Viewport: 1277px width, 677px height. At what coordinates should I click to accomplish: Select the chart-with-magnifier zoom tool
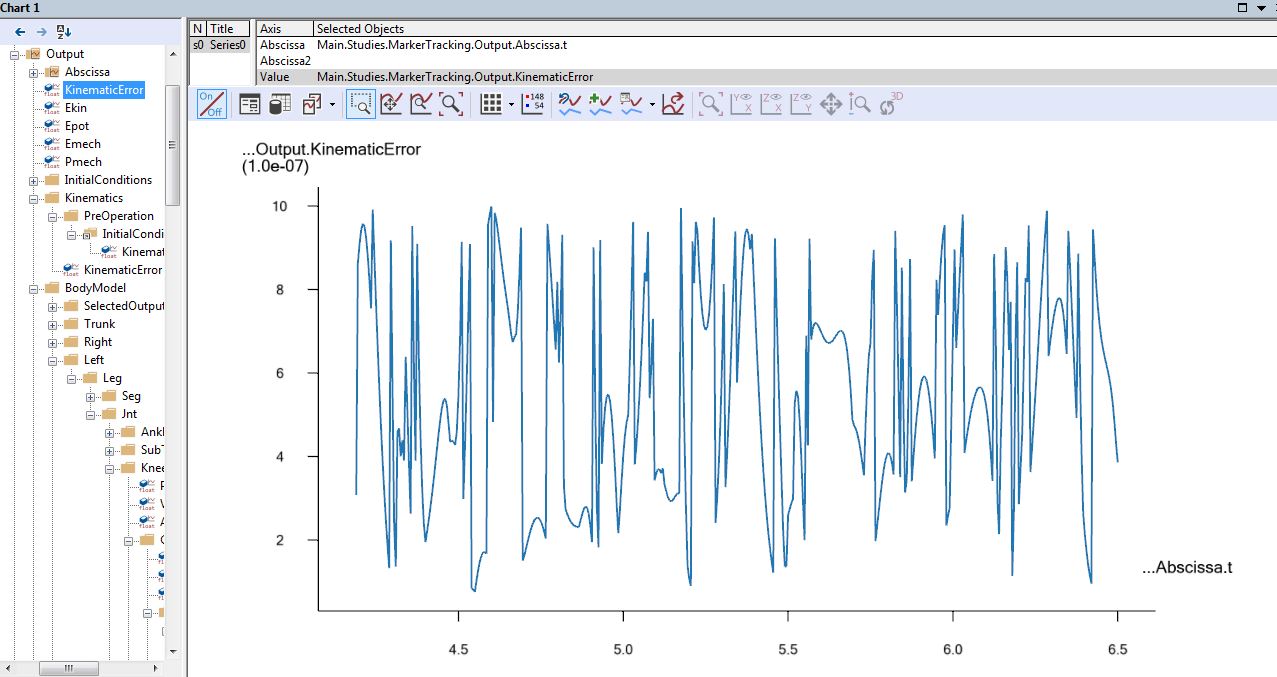(x=421, y=103)
